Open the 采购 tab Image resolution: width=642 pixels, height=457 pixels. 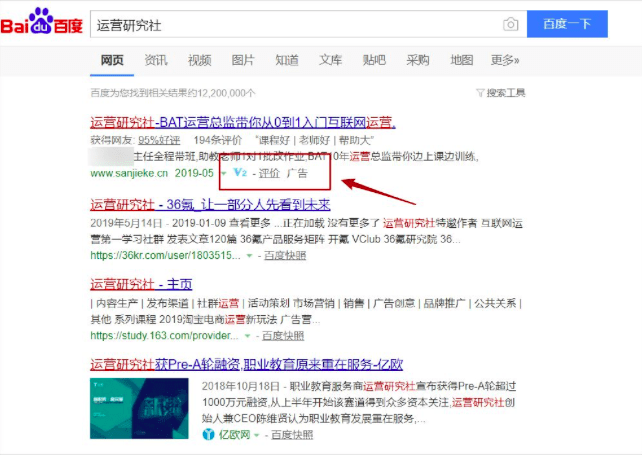coord(418,61)
